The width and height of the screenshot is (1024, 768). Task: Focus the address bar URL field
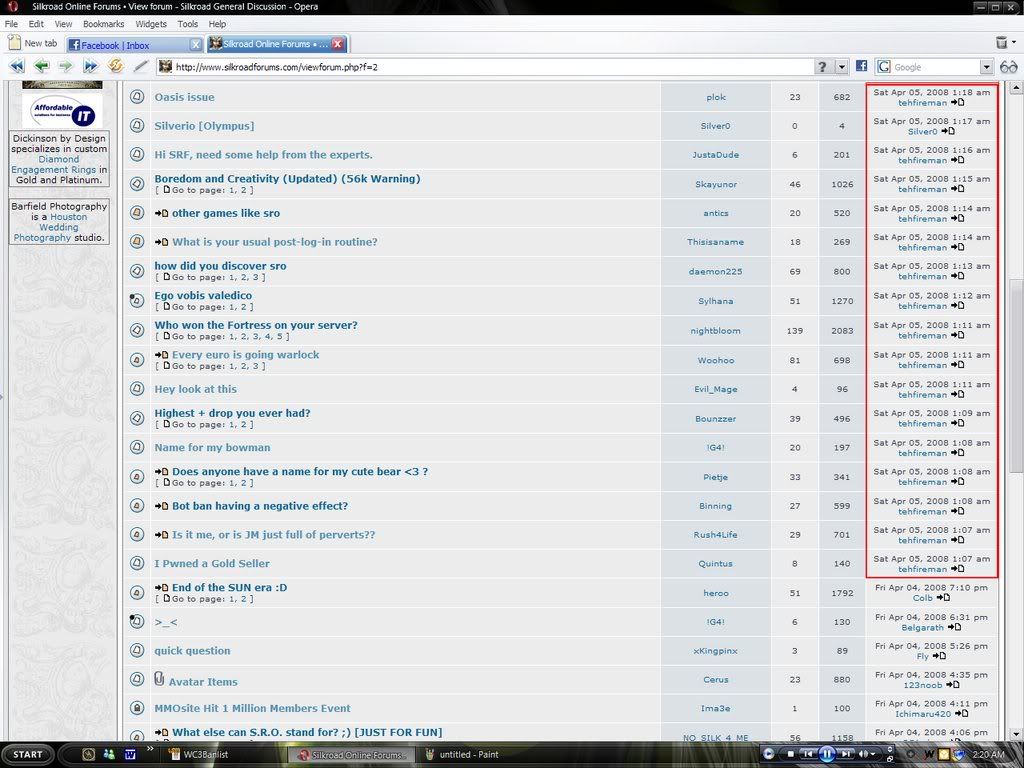click(x=486, y=67)
